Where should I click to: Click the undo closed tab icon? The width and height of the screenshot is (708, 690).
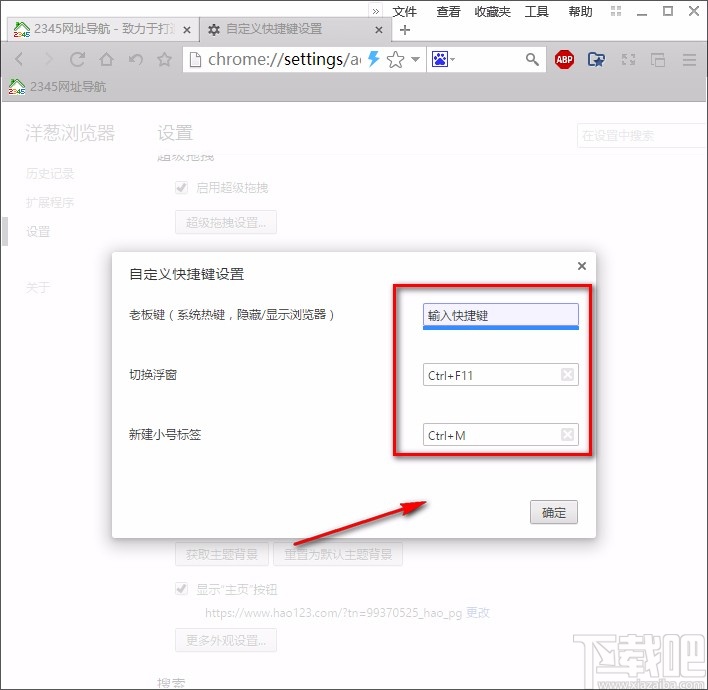point(135,59)
